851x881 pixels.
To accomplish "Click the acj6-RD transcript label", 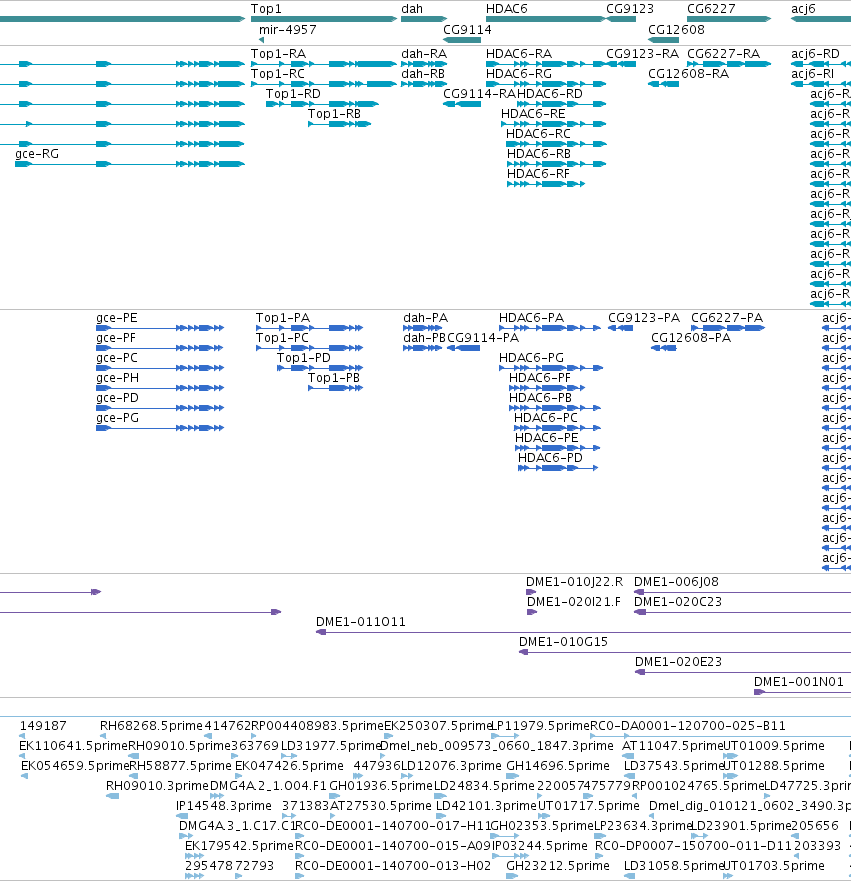I will coord(815,54).
